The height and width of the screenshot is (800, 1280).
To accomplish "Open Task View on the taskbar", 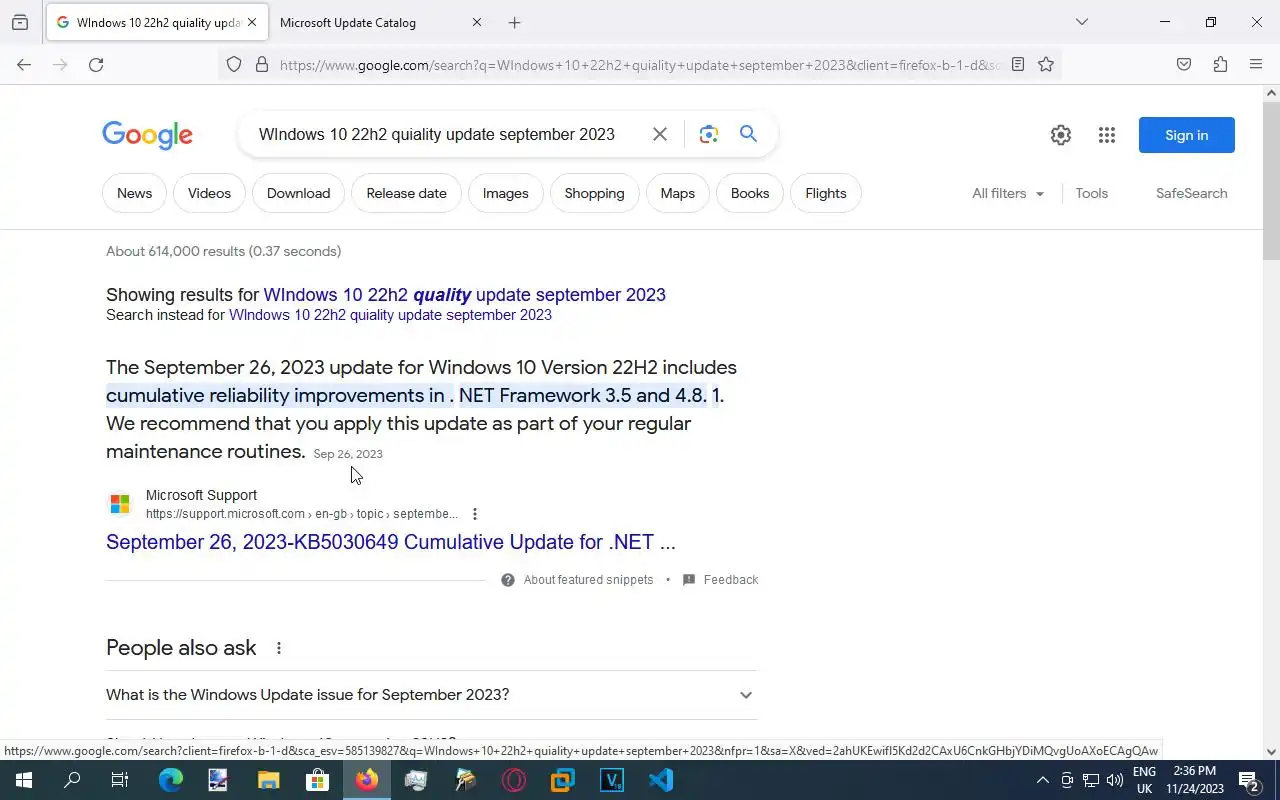I will pyautogui.click(x=120, y=780).
